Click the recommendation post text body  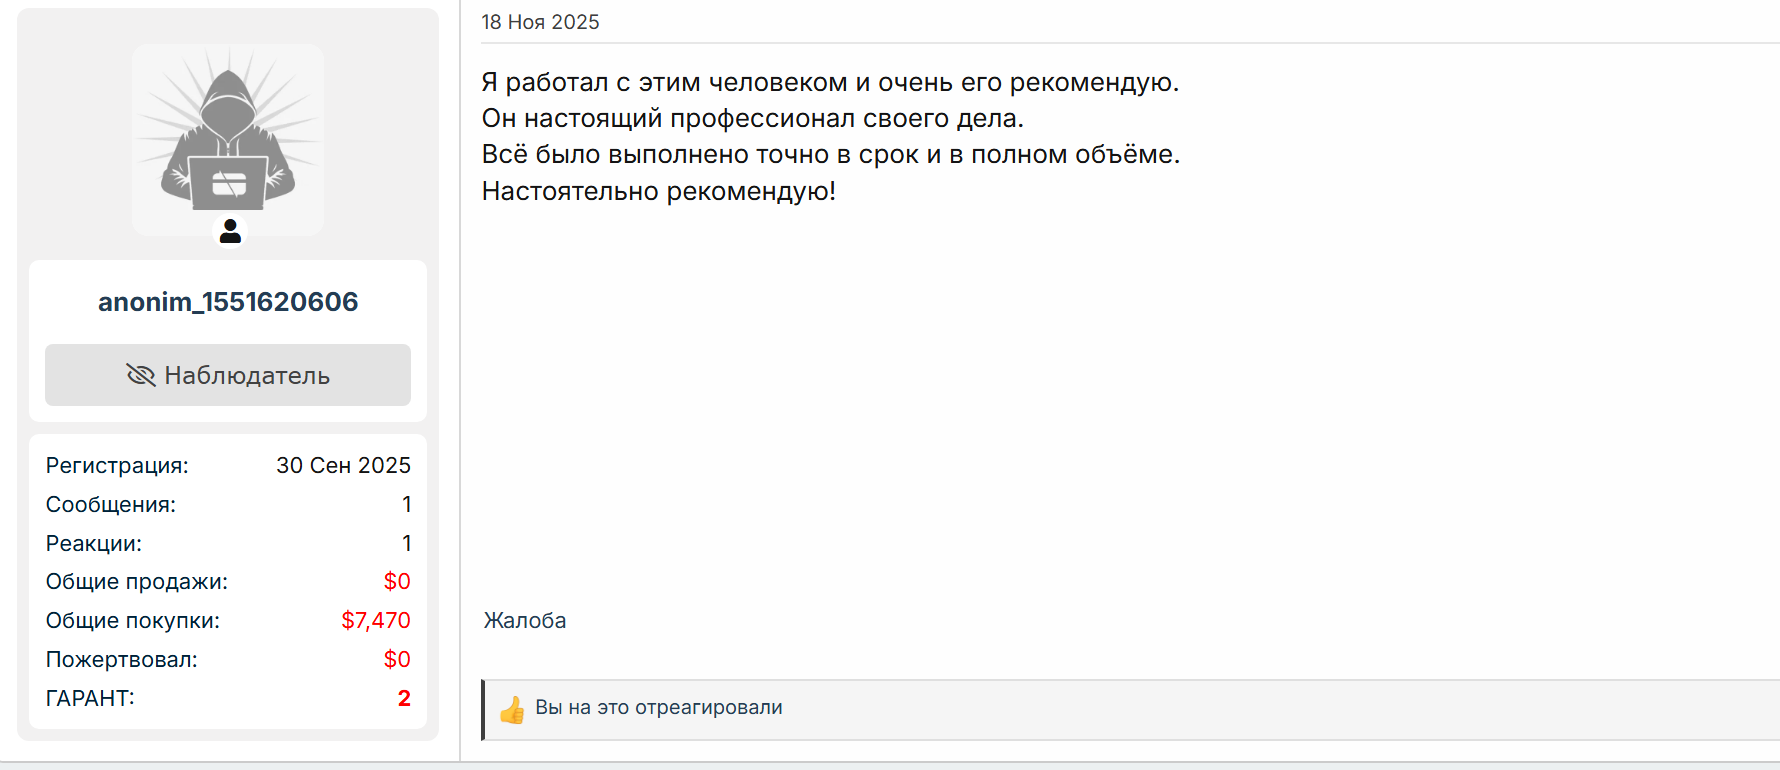click(x=831, y=136)
